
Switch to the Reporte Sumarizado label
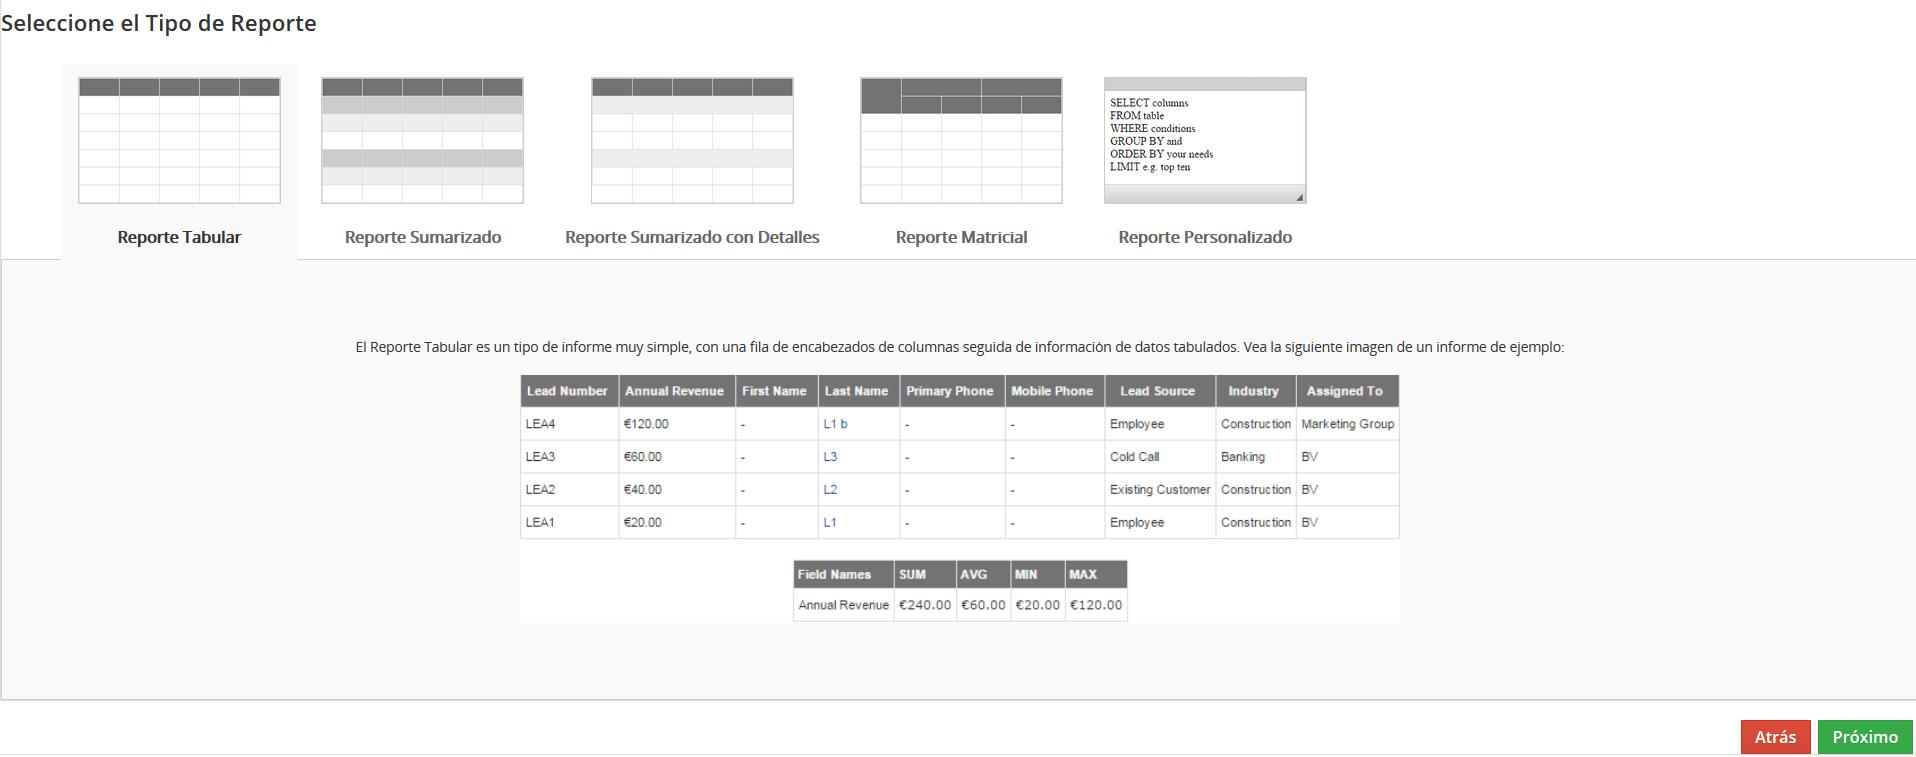[x=423, y=237]
